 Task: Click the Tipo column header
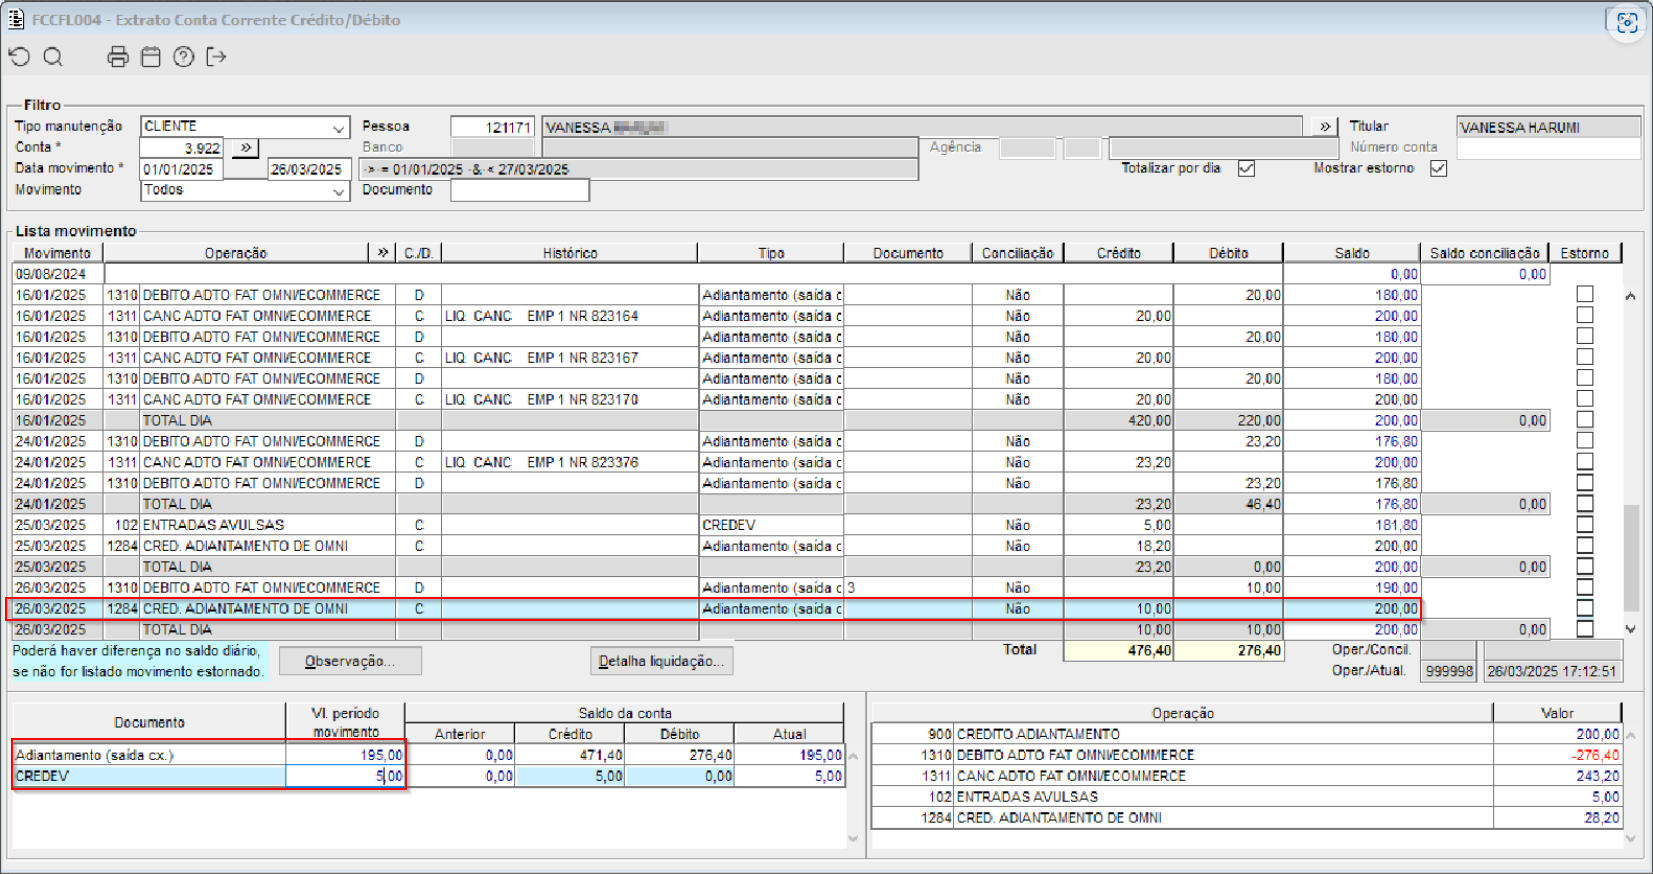pyautogui.click(x=771, y=253)
